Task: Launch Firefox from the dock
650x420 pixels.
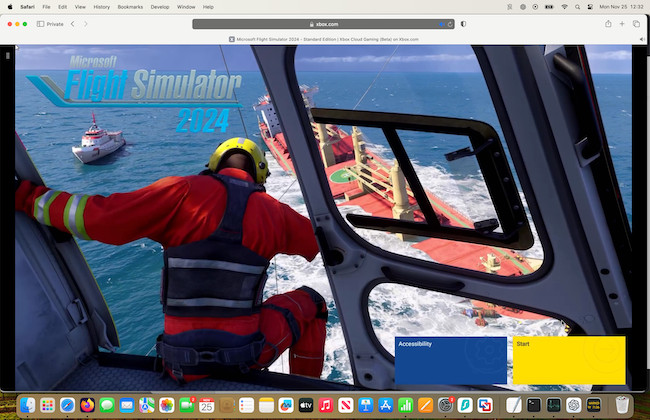Action: (87, 405)
